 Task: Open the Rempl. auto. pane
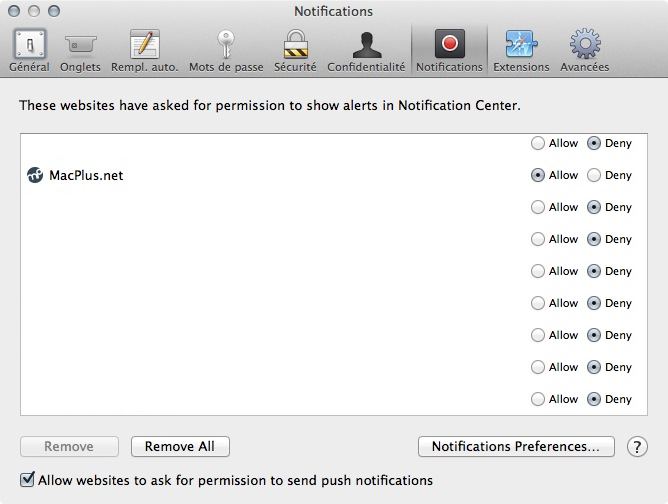click(x=145, y=50)
